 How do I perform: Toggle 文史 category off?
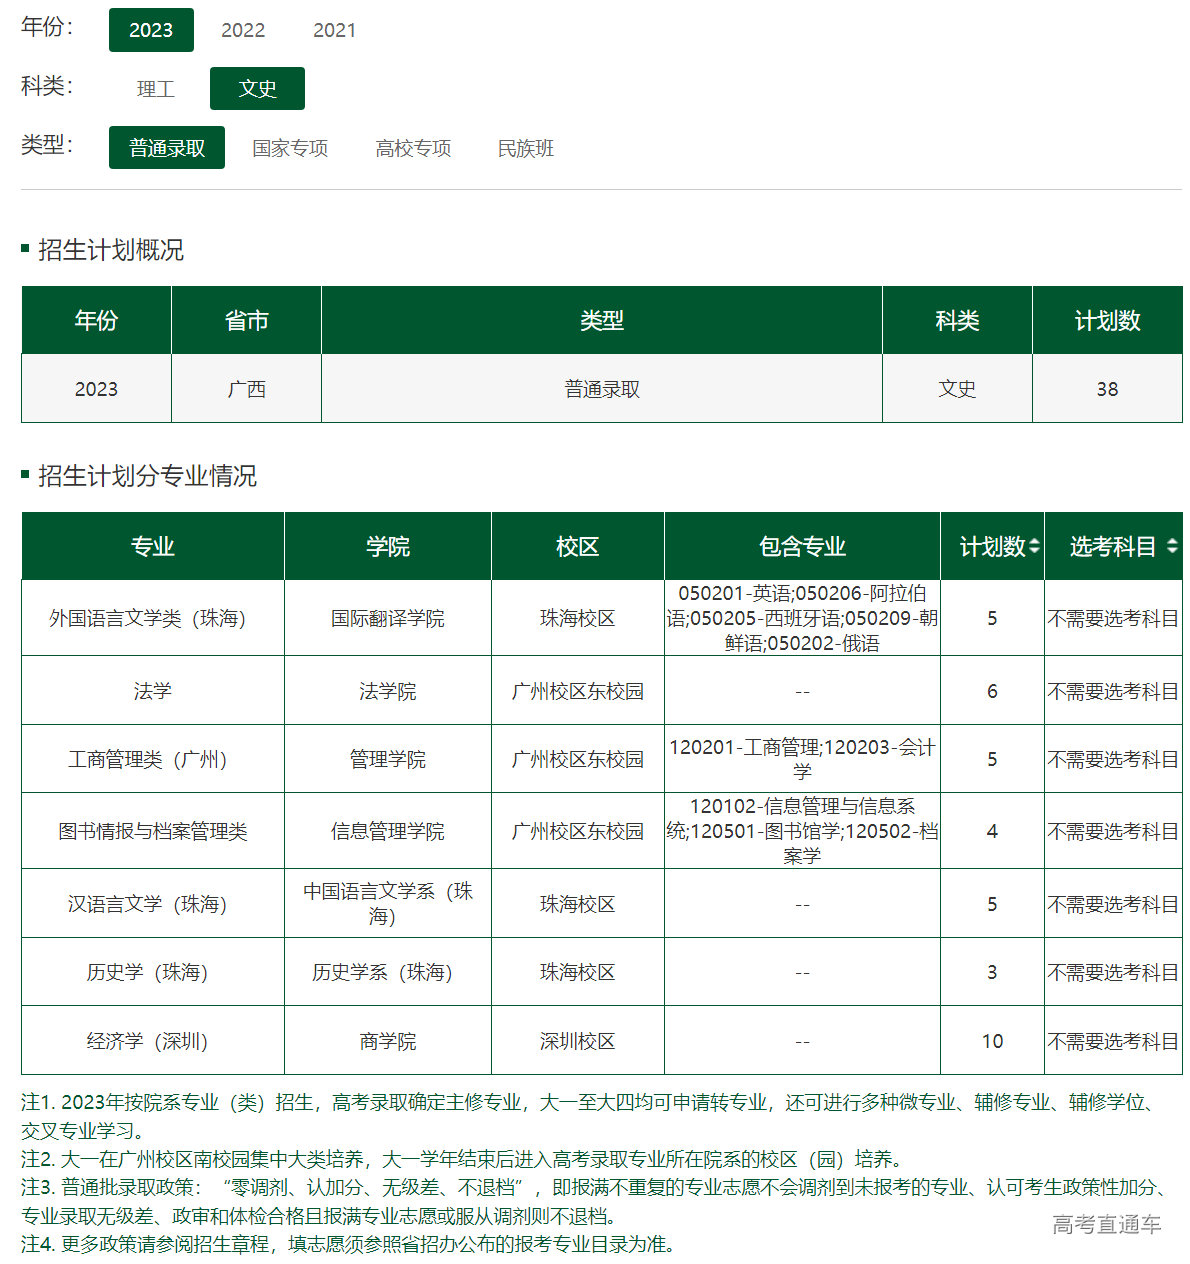click(x=257, y=88)
